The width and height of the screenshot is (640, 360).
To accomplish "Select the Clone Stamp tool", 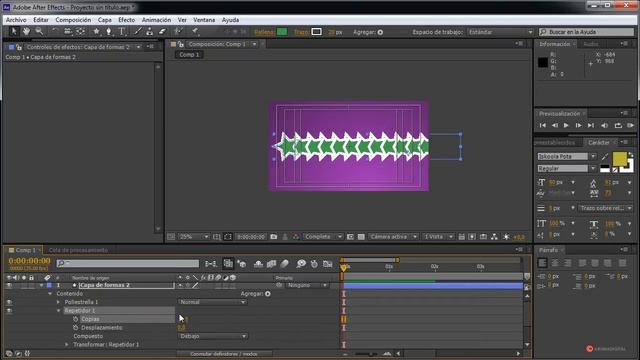I will pyautogui.click(x=150, y=31).
